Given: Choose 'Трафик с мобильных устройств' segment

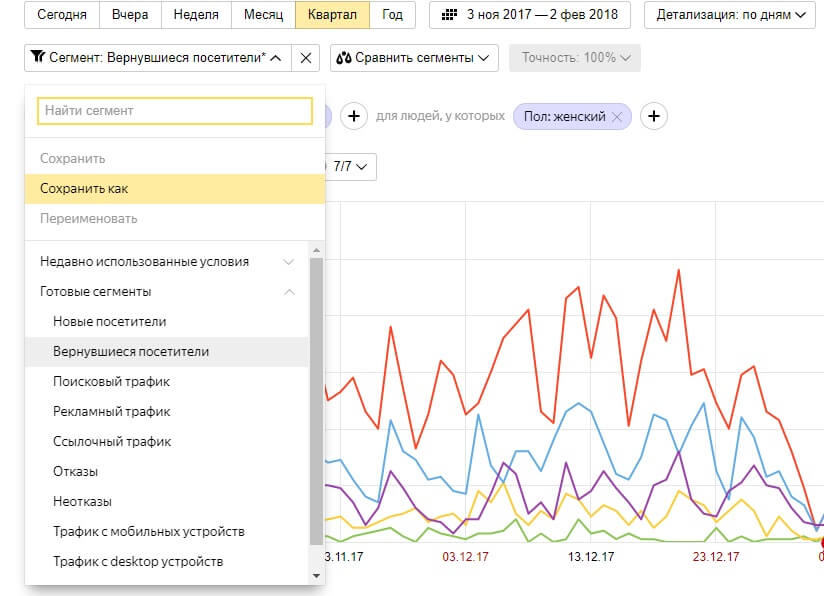Looking at the screenshot, I should point(149,532).
